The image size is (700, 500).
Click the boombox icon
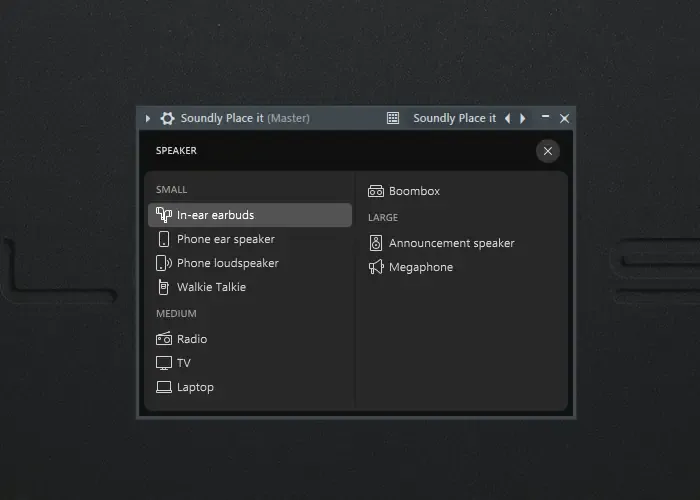376,191
